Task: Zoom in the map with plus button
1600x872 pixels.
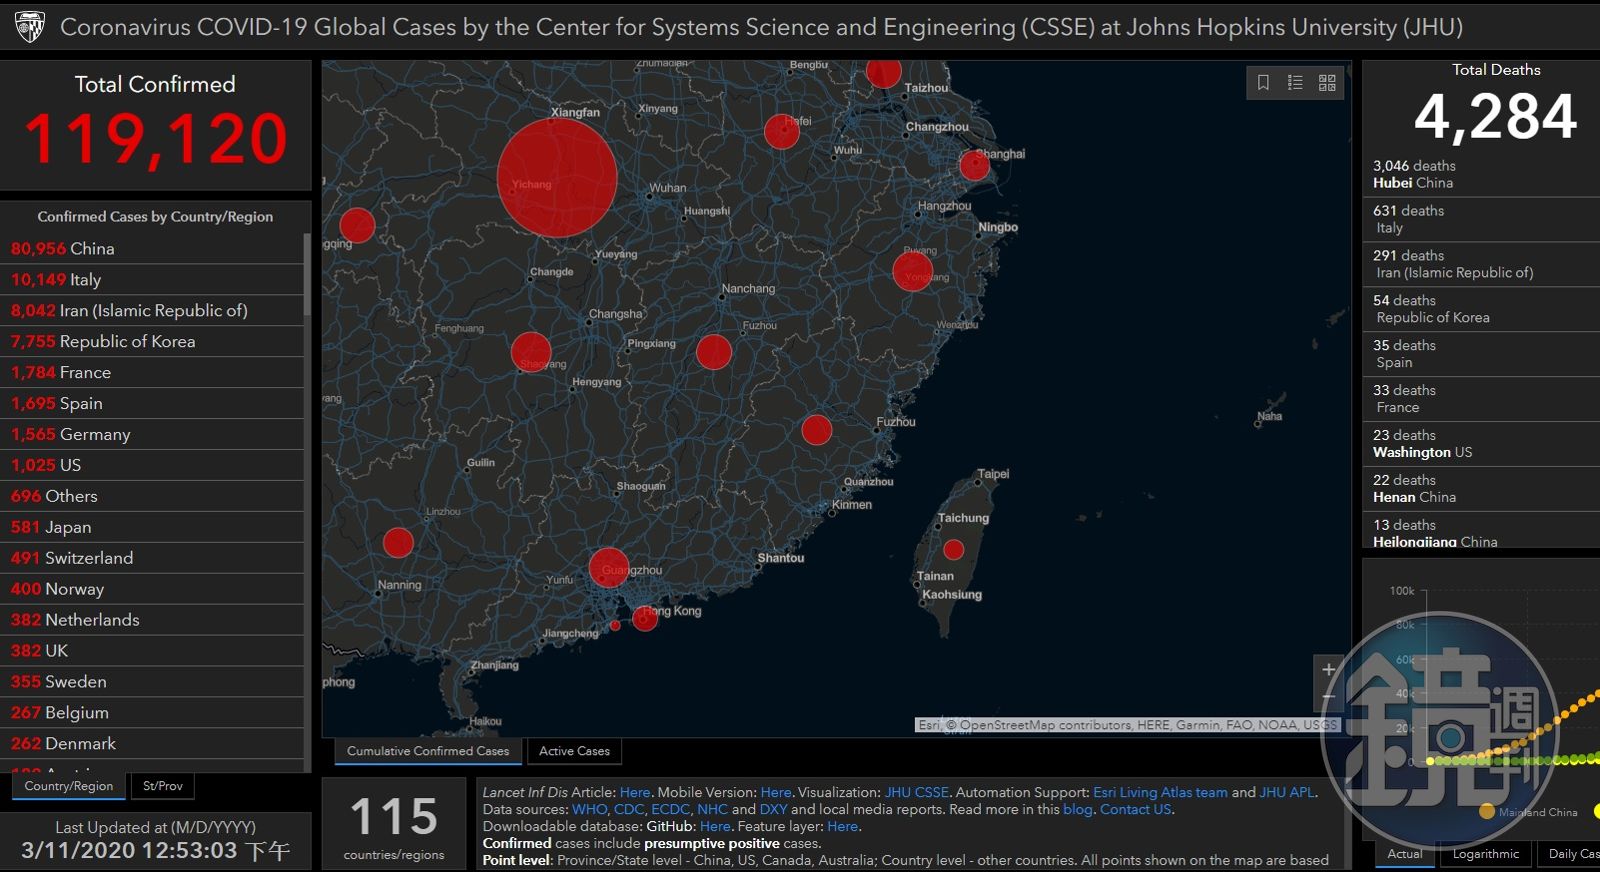Action: tap(1328, 670)
